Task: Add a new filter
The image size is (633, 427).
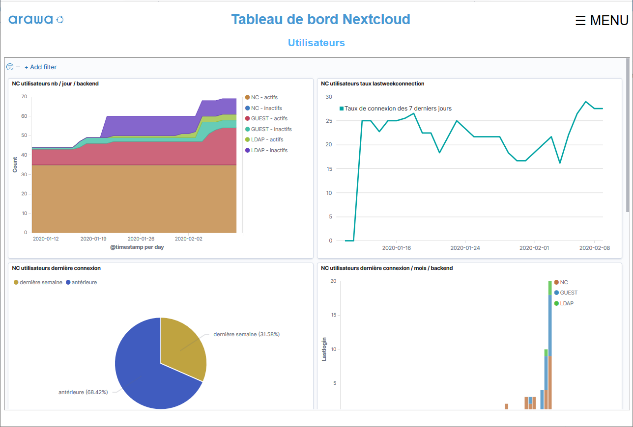Action: click(x=40, y=67)
